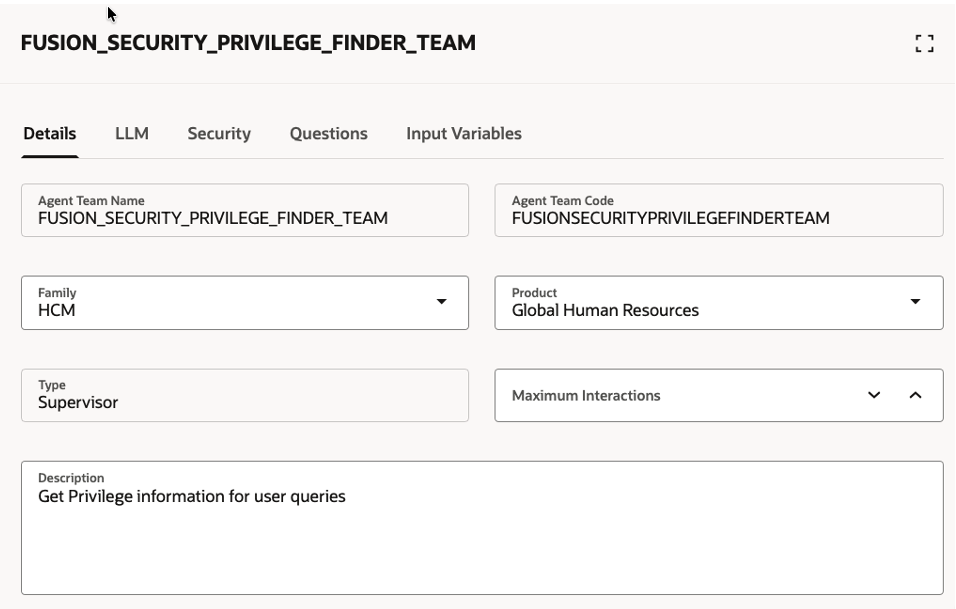This screenshot has width=956, height=609.
Task: Go to the Security tab
Action: point(219,133)
